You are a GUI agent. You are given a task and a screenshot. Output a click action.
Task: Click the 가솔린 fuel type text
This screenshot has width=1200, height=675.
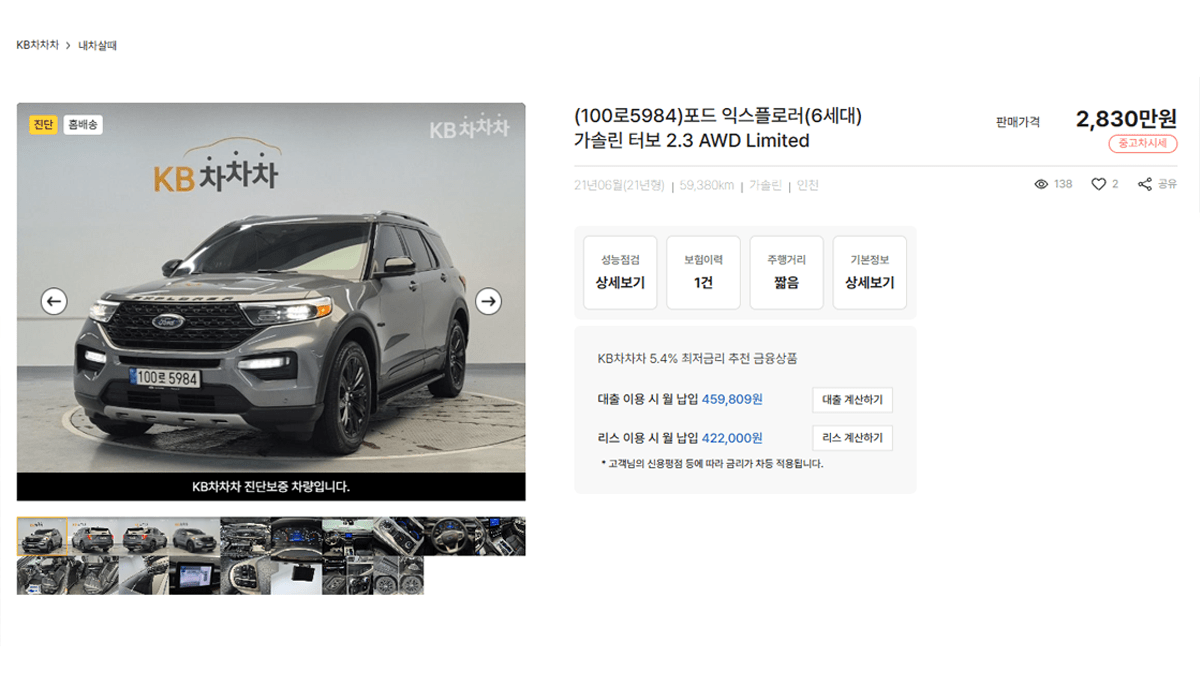(766, 185)
